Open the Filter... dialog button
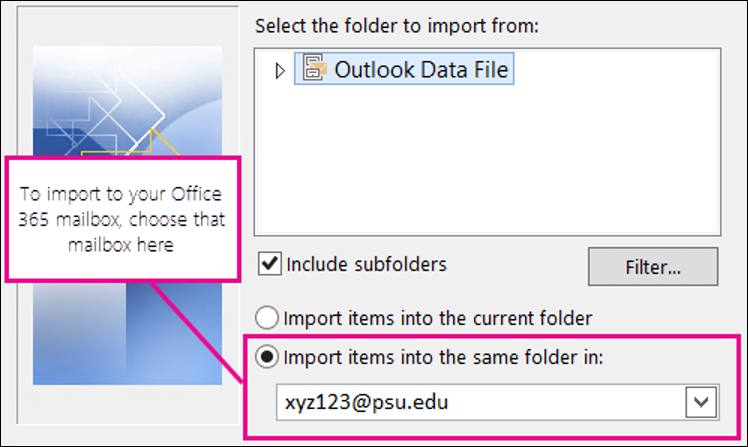 point(653,267)
